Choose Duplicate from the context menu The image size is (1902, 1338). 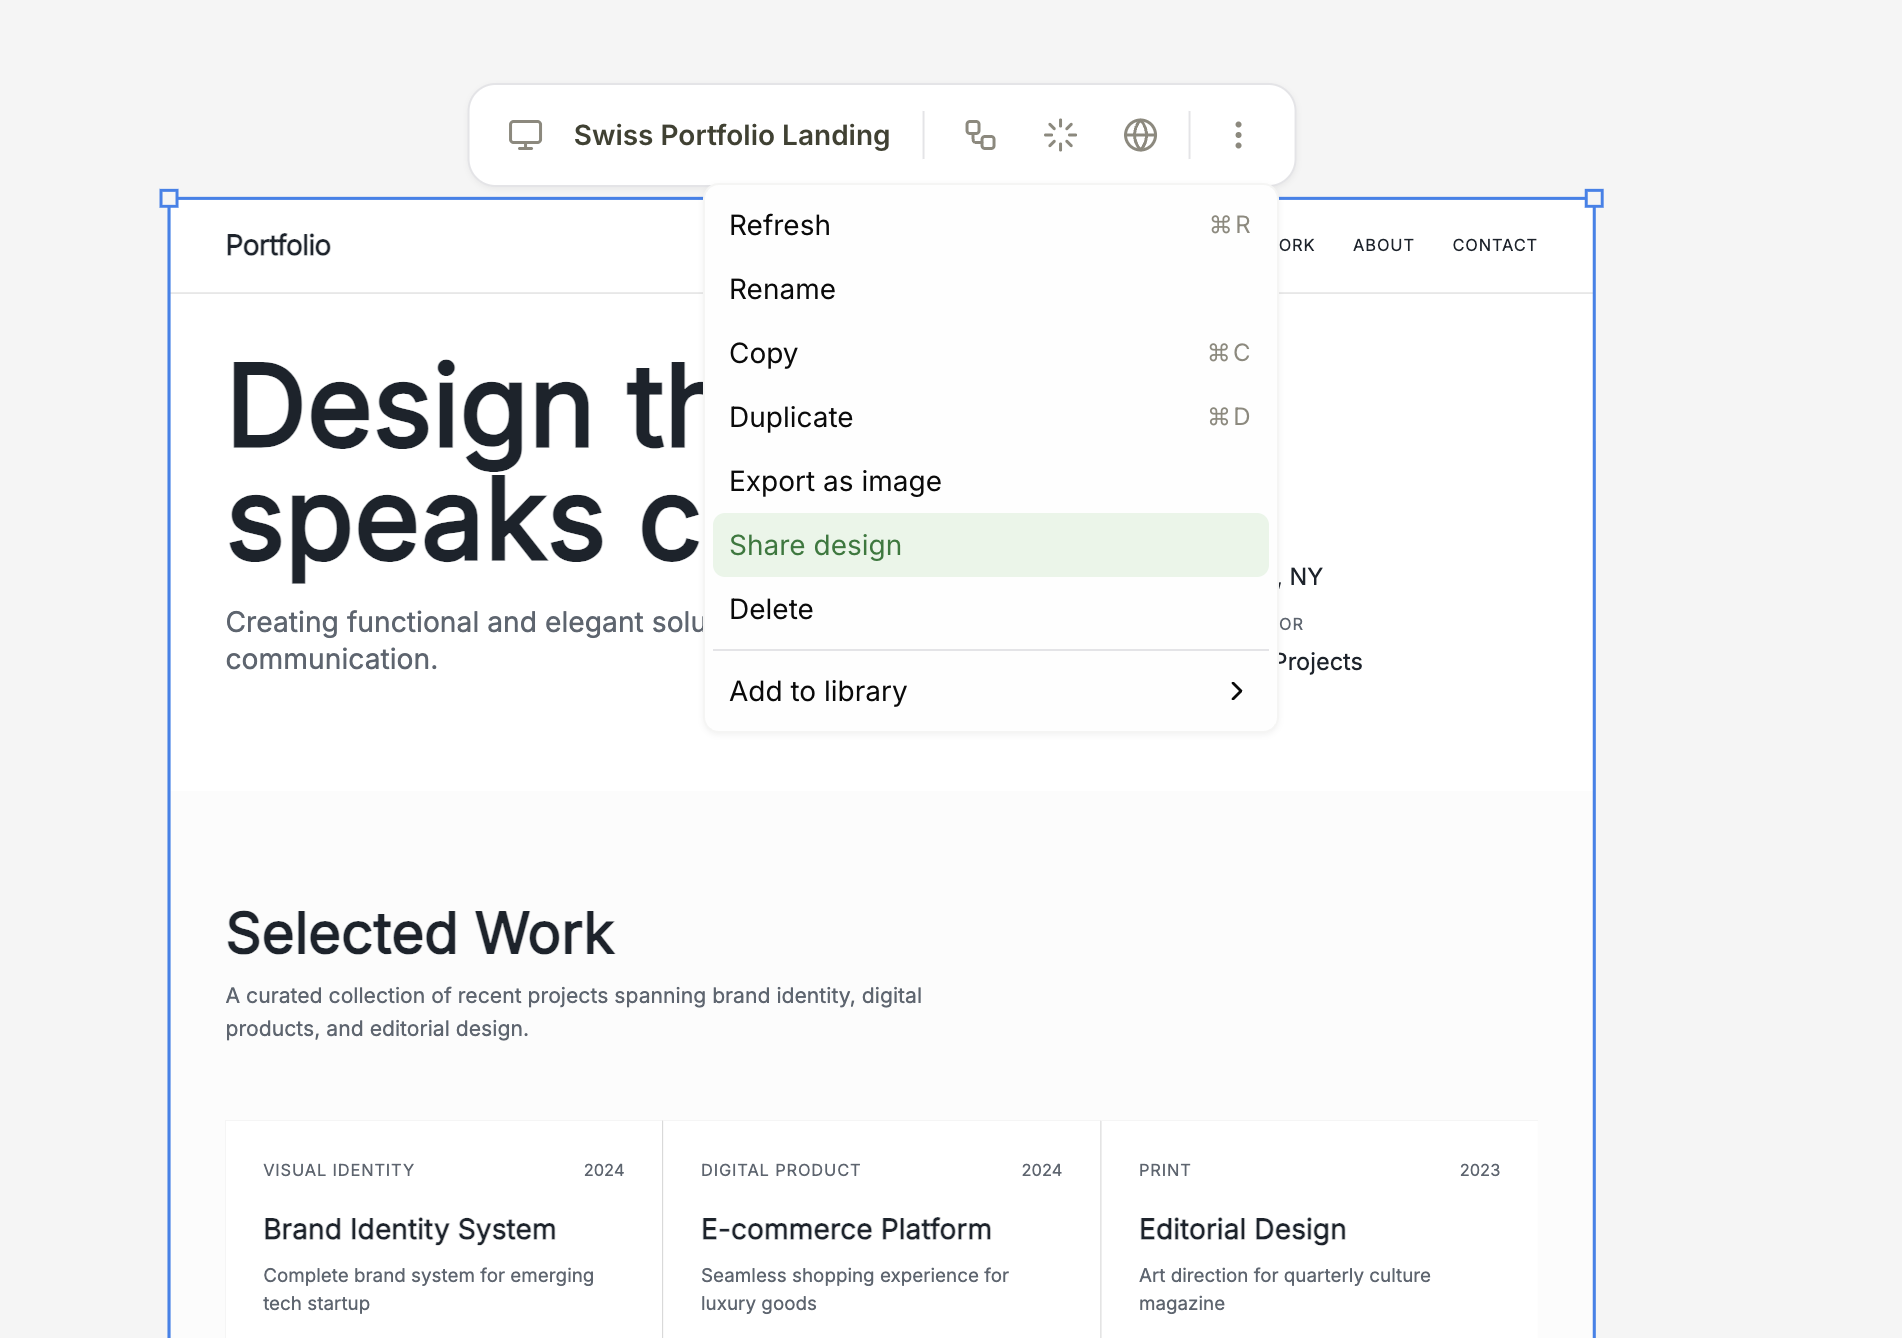791,417
